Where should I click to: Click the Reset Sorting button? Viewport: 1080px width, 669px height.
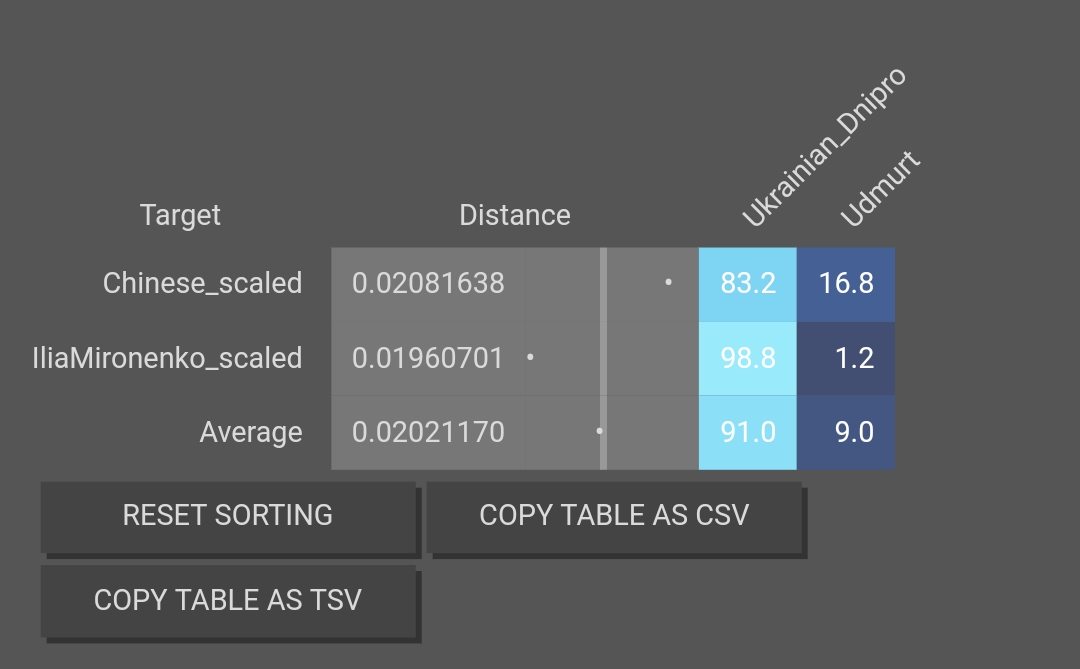point(228,516)
